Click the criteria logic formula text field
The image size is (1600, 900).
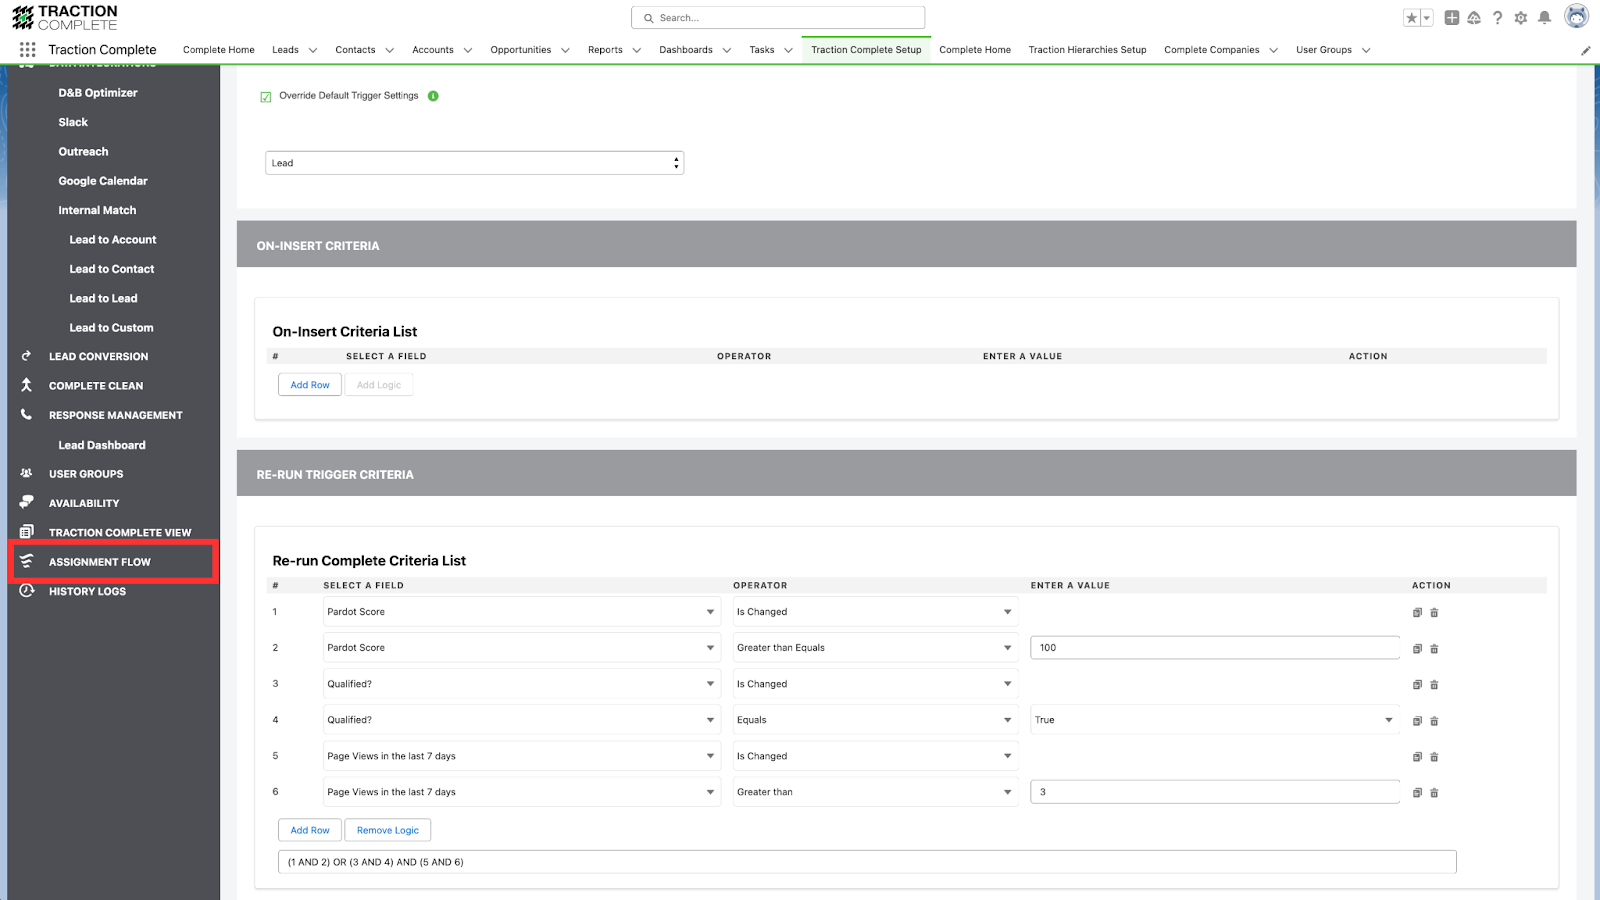866,862
